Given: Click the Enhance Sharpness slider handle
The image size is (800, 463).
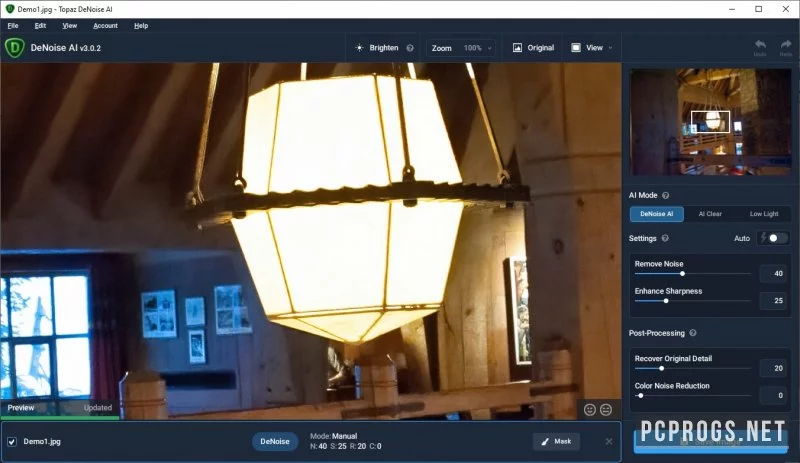Looking at the screenshot, I should pos(666,301).
